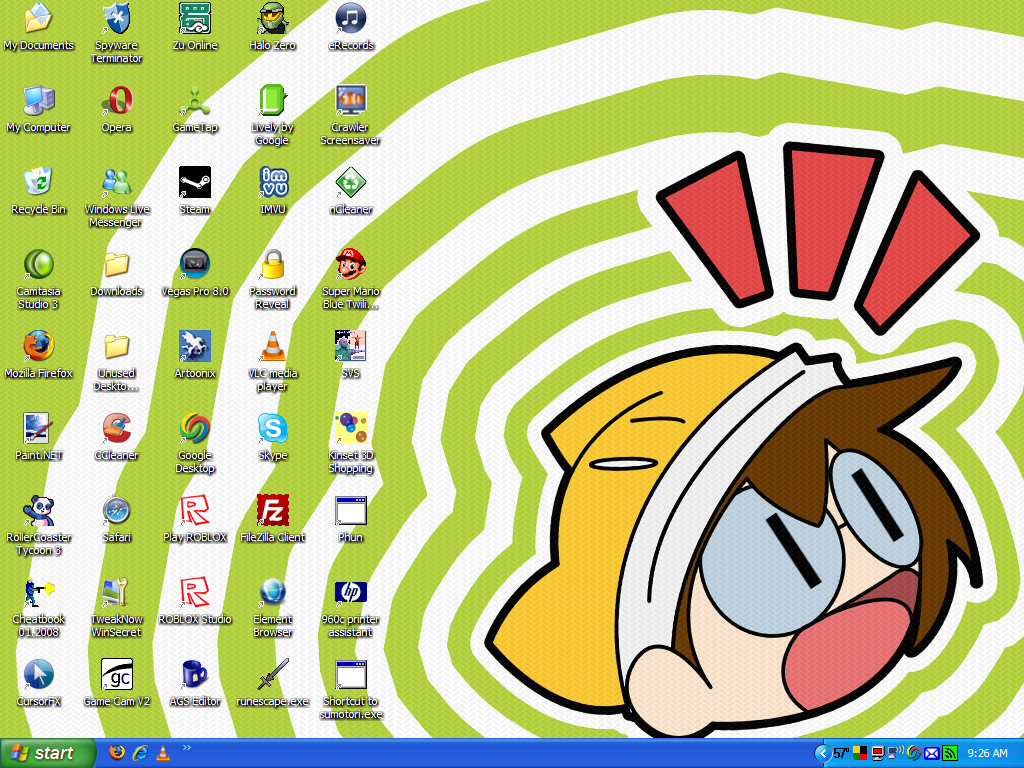This screenshot has width=1024, height=768.
Task: Select the CCleaner desktop icon
Action: [117, 428]
